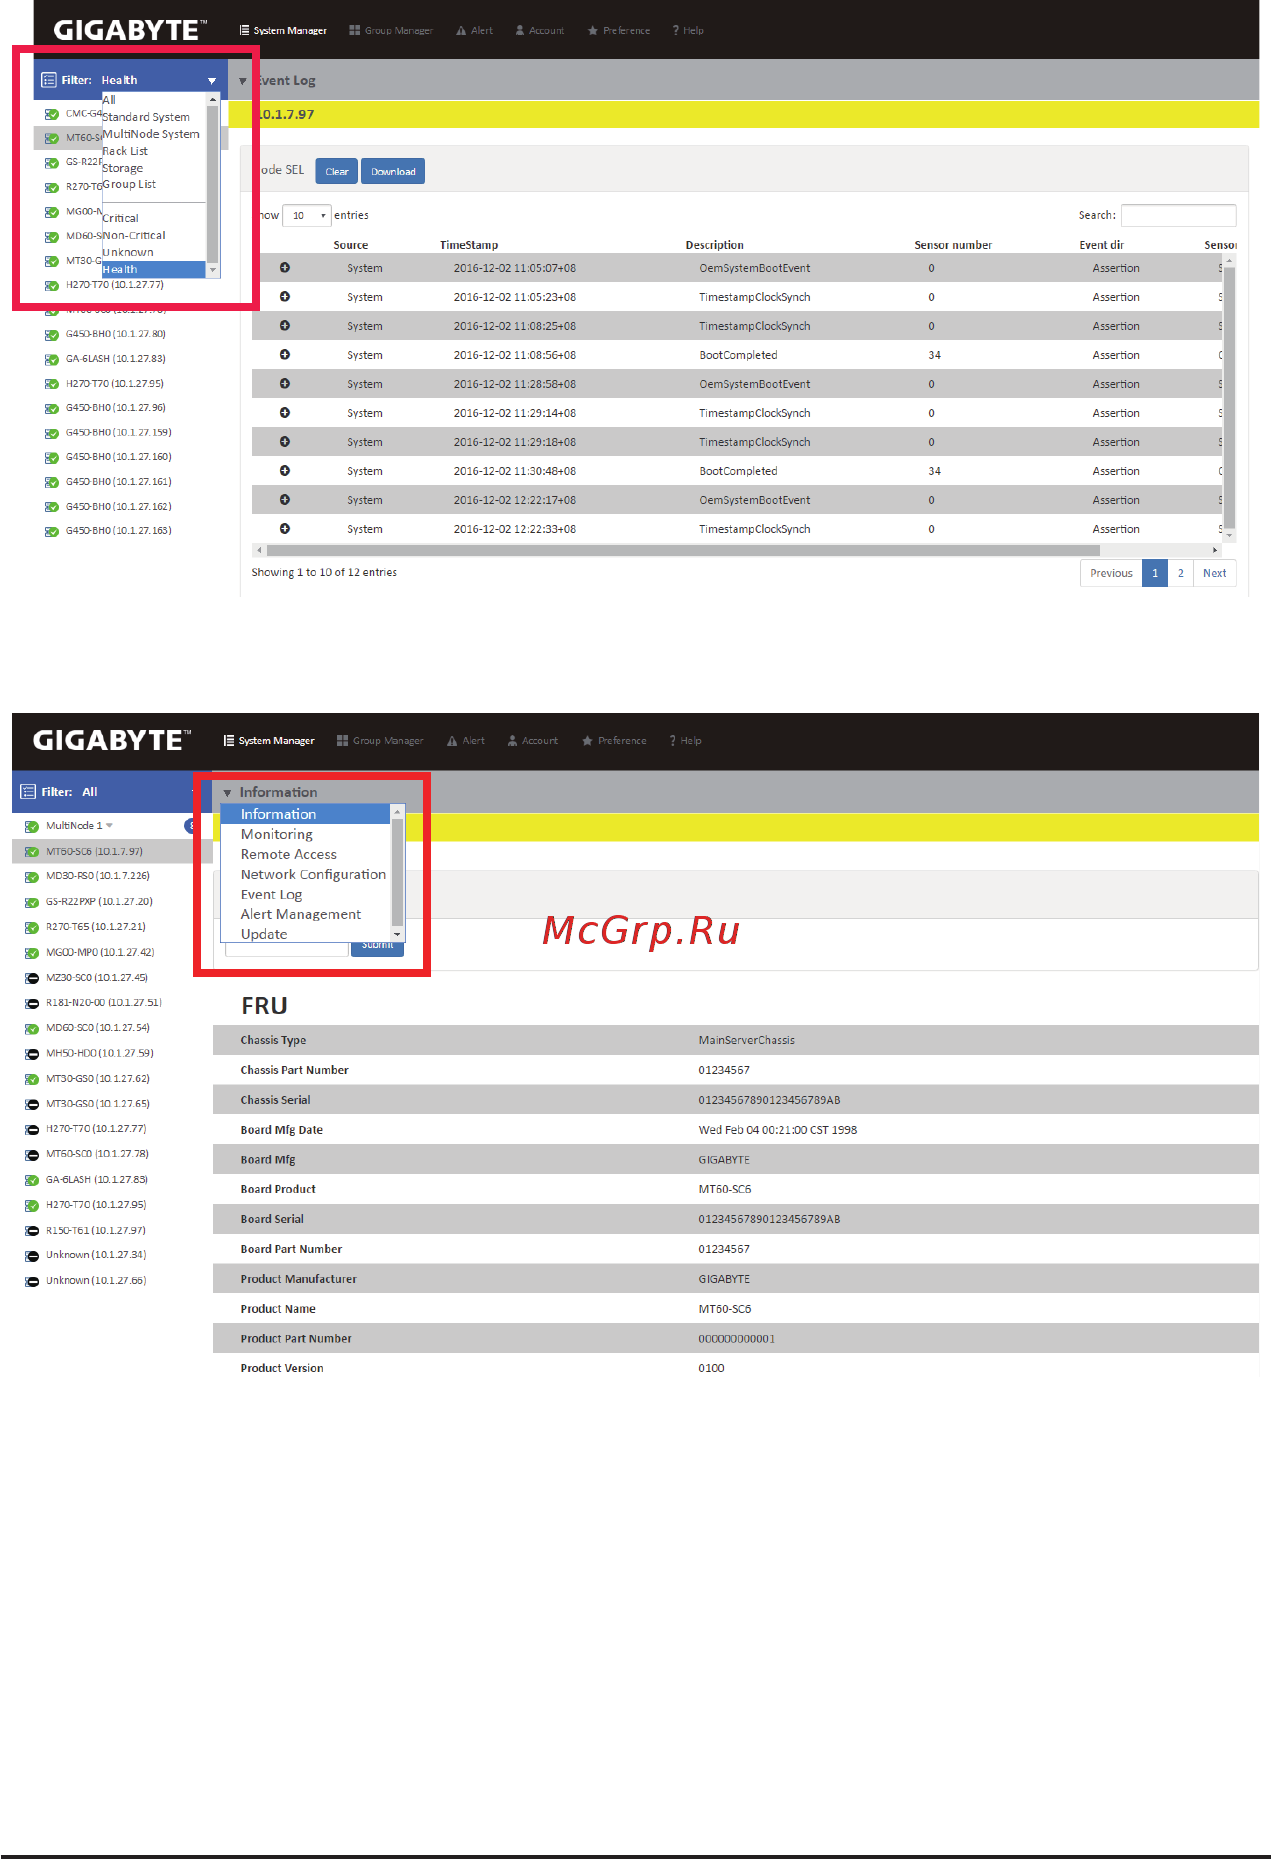Expand the 11:30:48+08 BootCompleted event row
This screenshot has width=1271, height=1859.
[x=285, y=470]
